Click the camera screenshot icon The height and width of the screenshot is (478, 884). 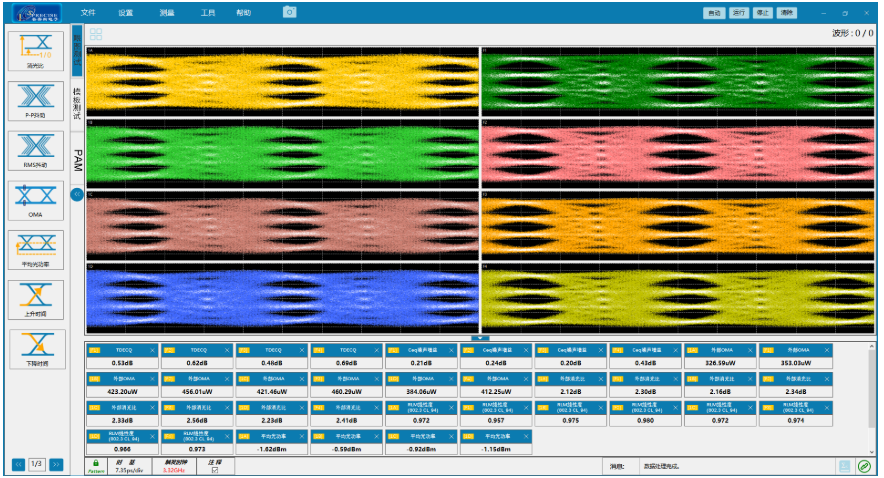click(x=289, y=12)
